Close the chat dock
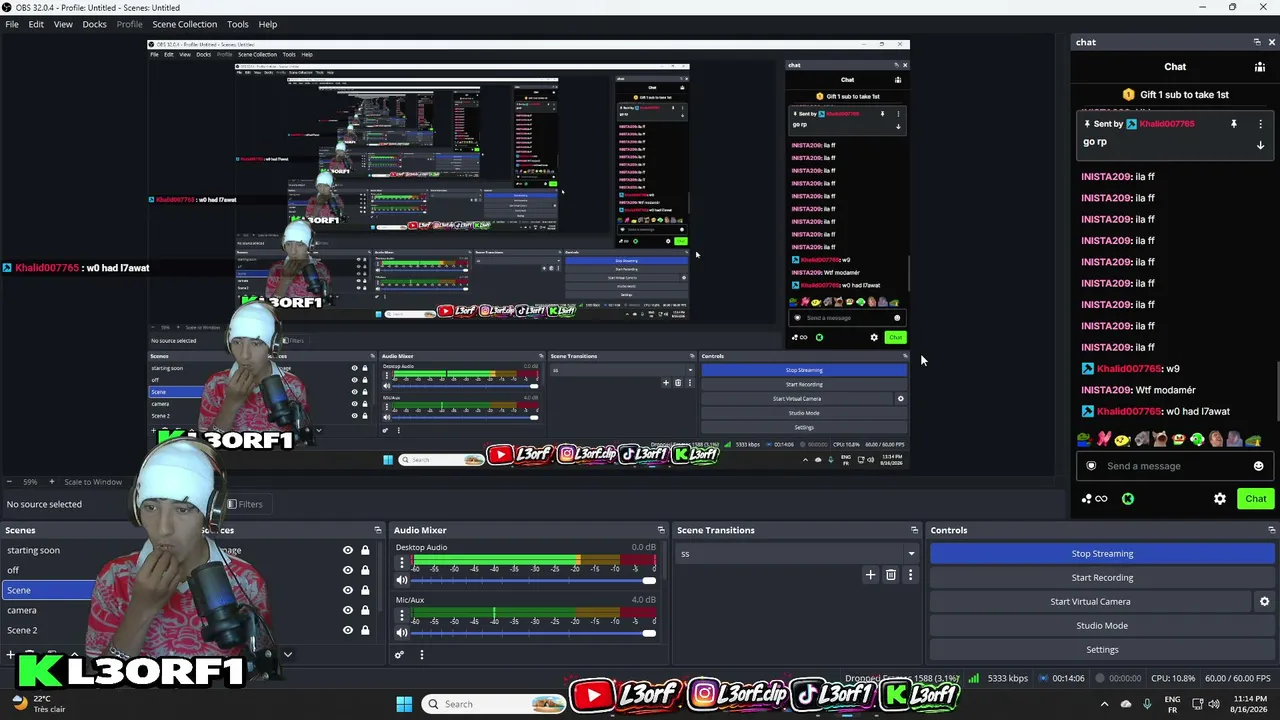Screen dimensions: 1280x720 click(1272, 42)
